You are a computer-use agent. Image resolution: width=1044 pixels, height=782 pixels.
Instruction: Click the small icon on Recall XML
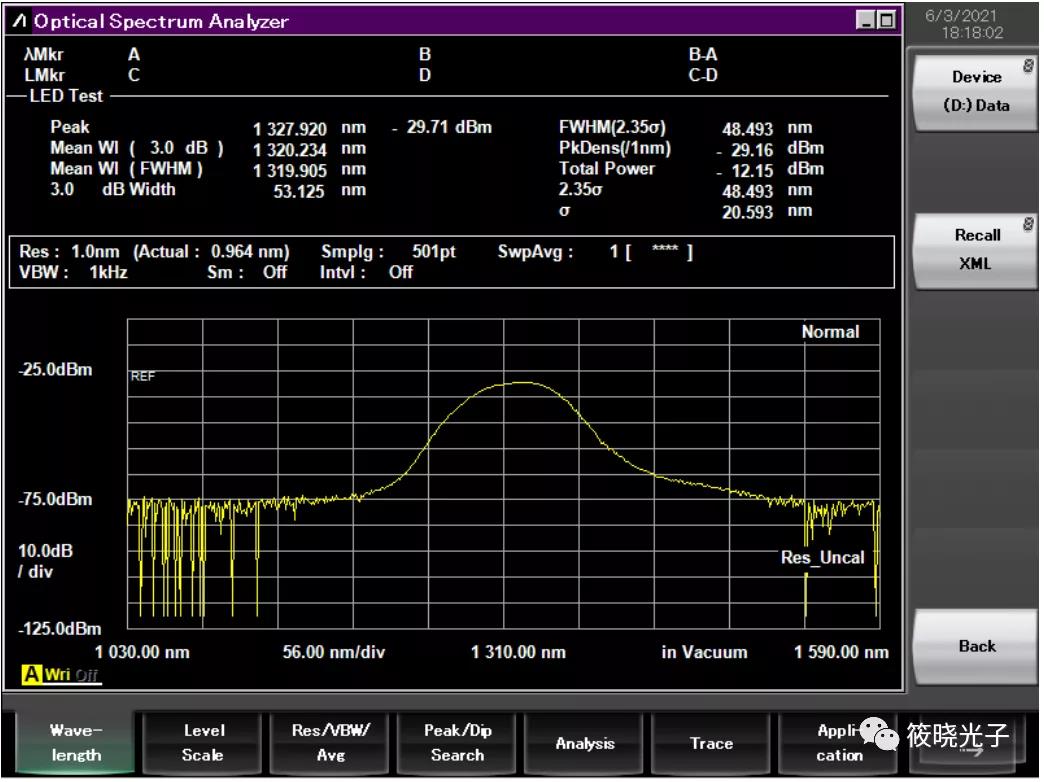(1028, 224)
